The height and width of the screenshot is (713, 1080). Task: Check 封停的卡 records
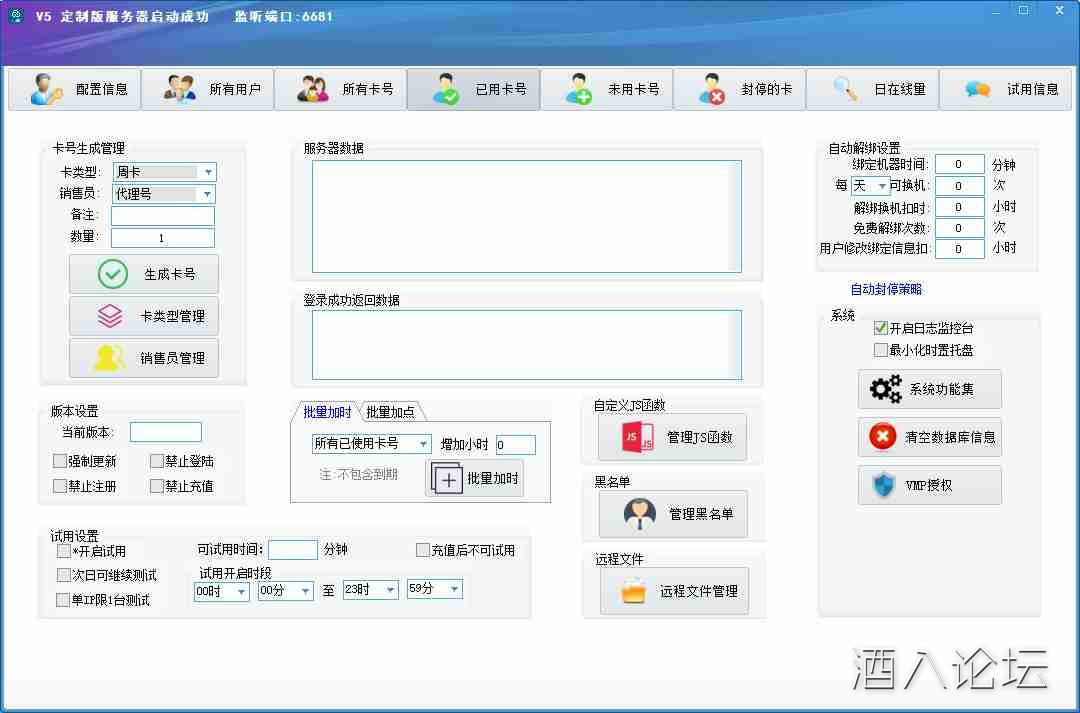(739, 89)
